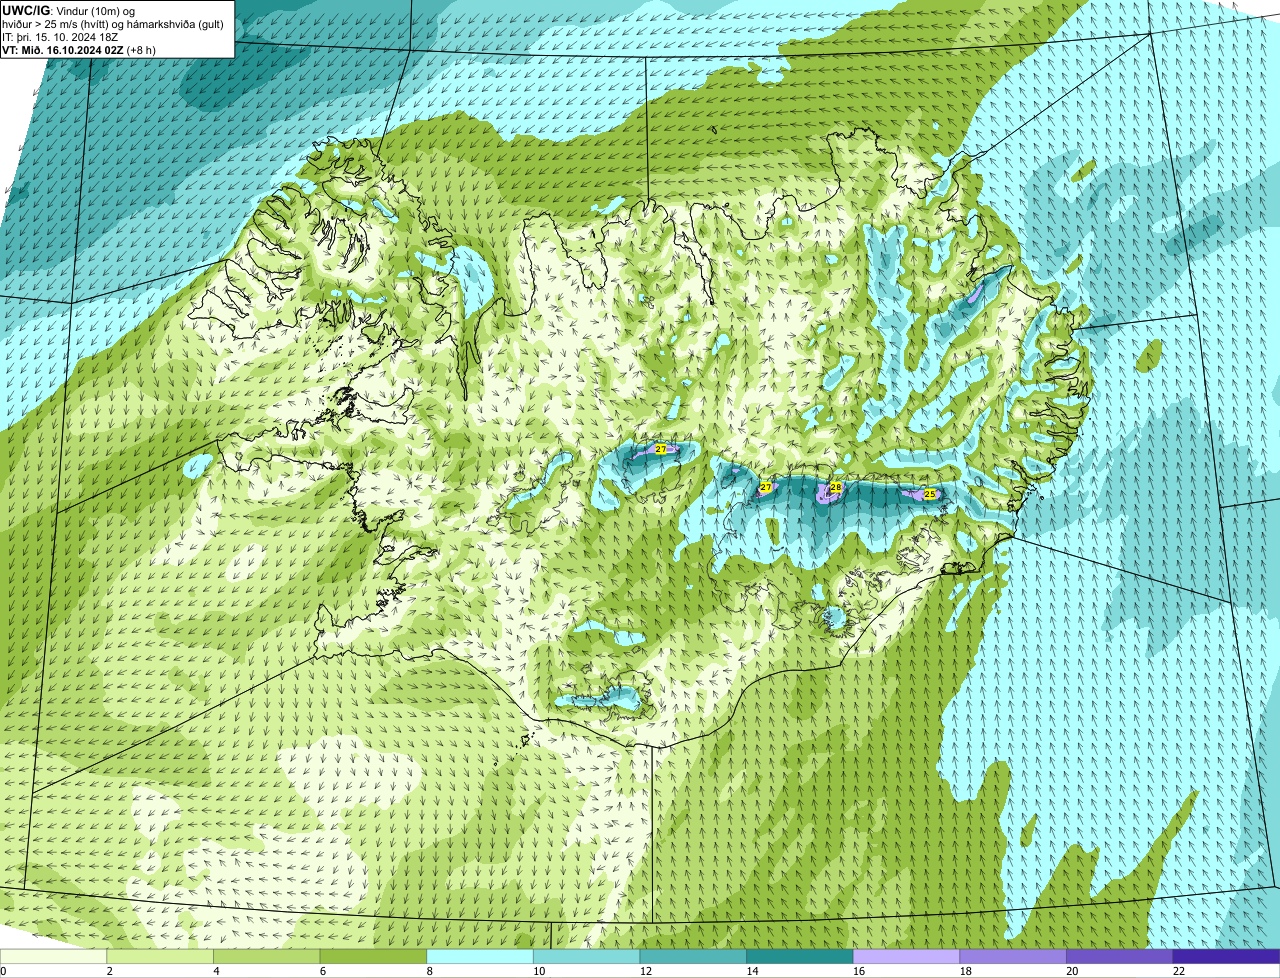Click the 12–14 m/s teal legend swatch
This screenshot has height=978, width=1280.
[693, 956]
